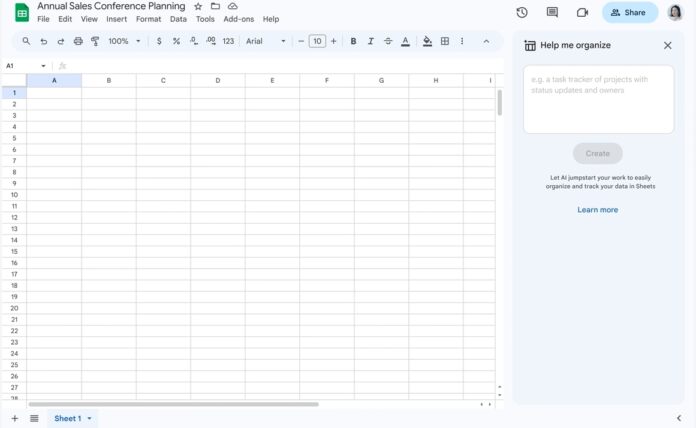696x428 pixels.
Task: Click the font size field showing 10
Action: tap(317, 41)
